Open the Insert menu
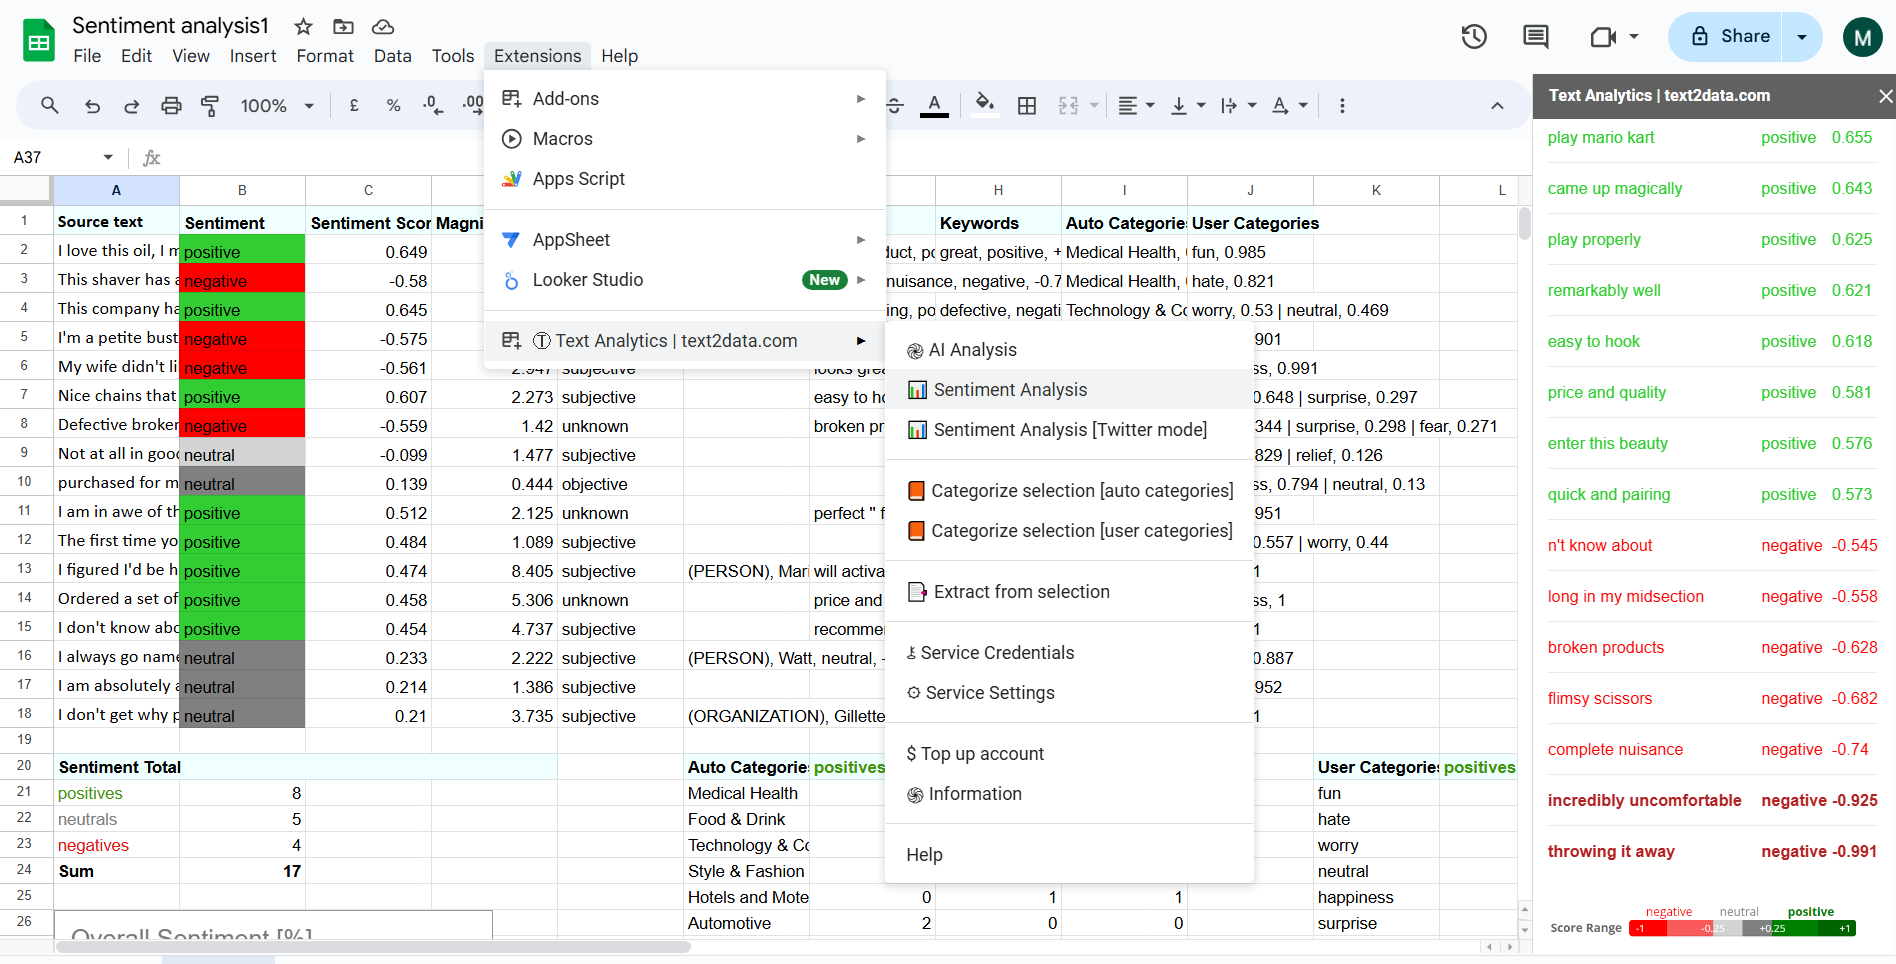Image resolution: width=1896 pixels, height=964 pixels. [253, 56]
